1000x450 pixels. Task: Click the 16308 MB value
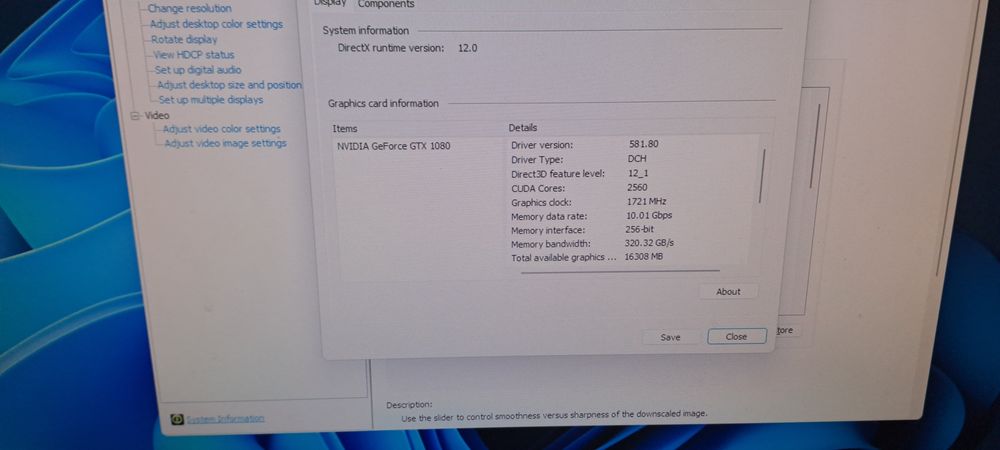coord(644,257)
